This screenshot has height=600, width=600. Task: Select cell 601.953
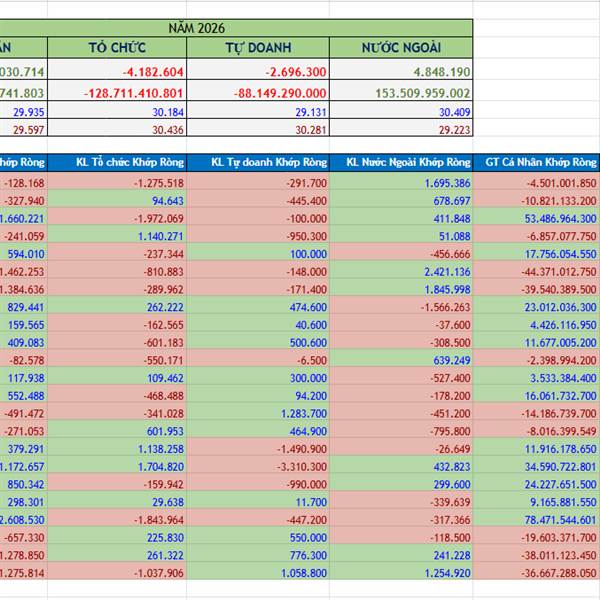coord(117,430)
